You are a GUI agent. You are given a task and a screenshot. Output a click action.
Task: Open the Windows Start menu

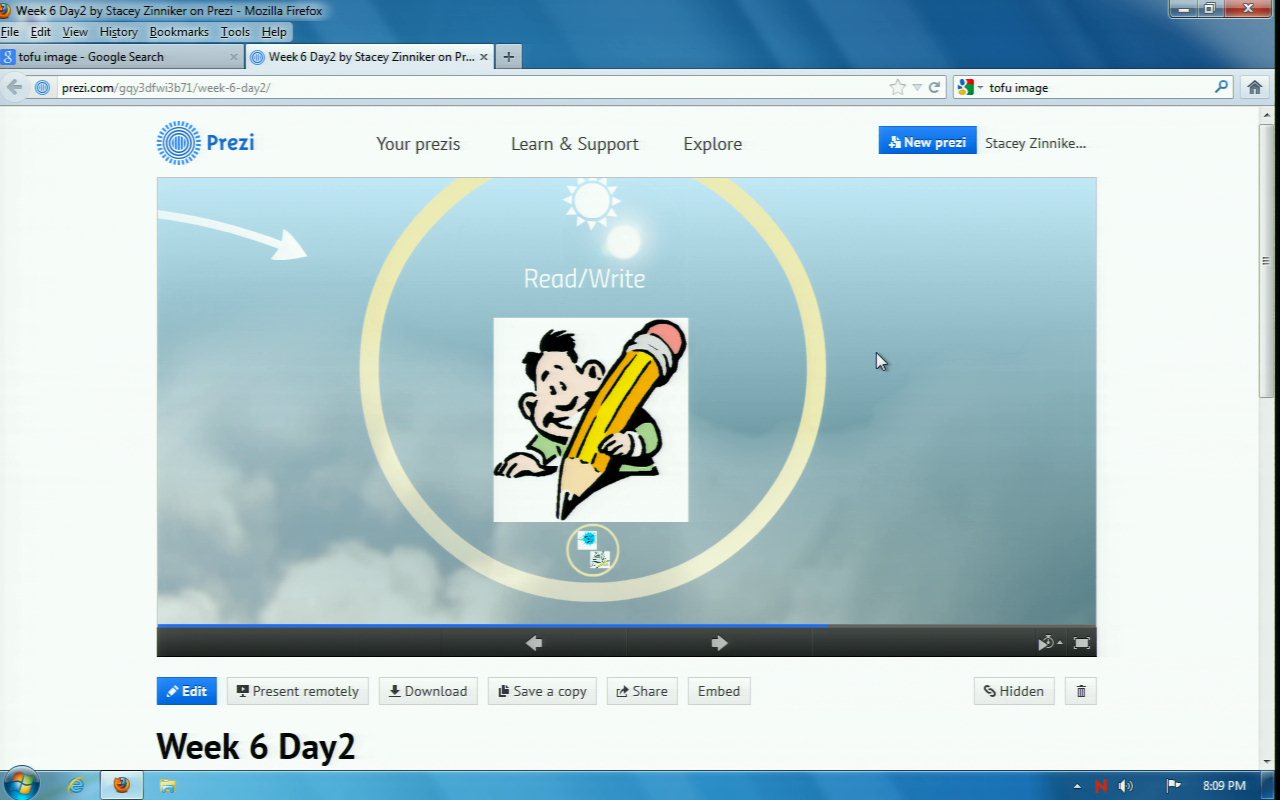[x=21, y=784]
